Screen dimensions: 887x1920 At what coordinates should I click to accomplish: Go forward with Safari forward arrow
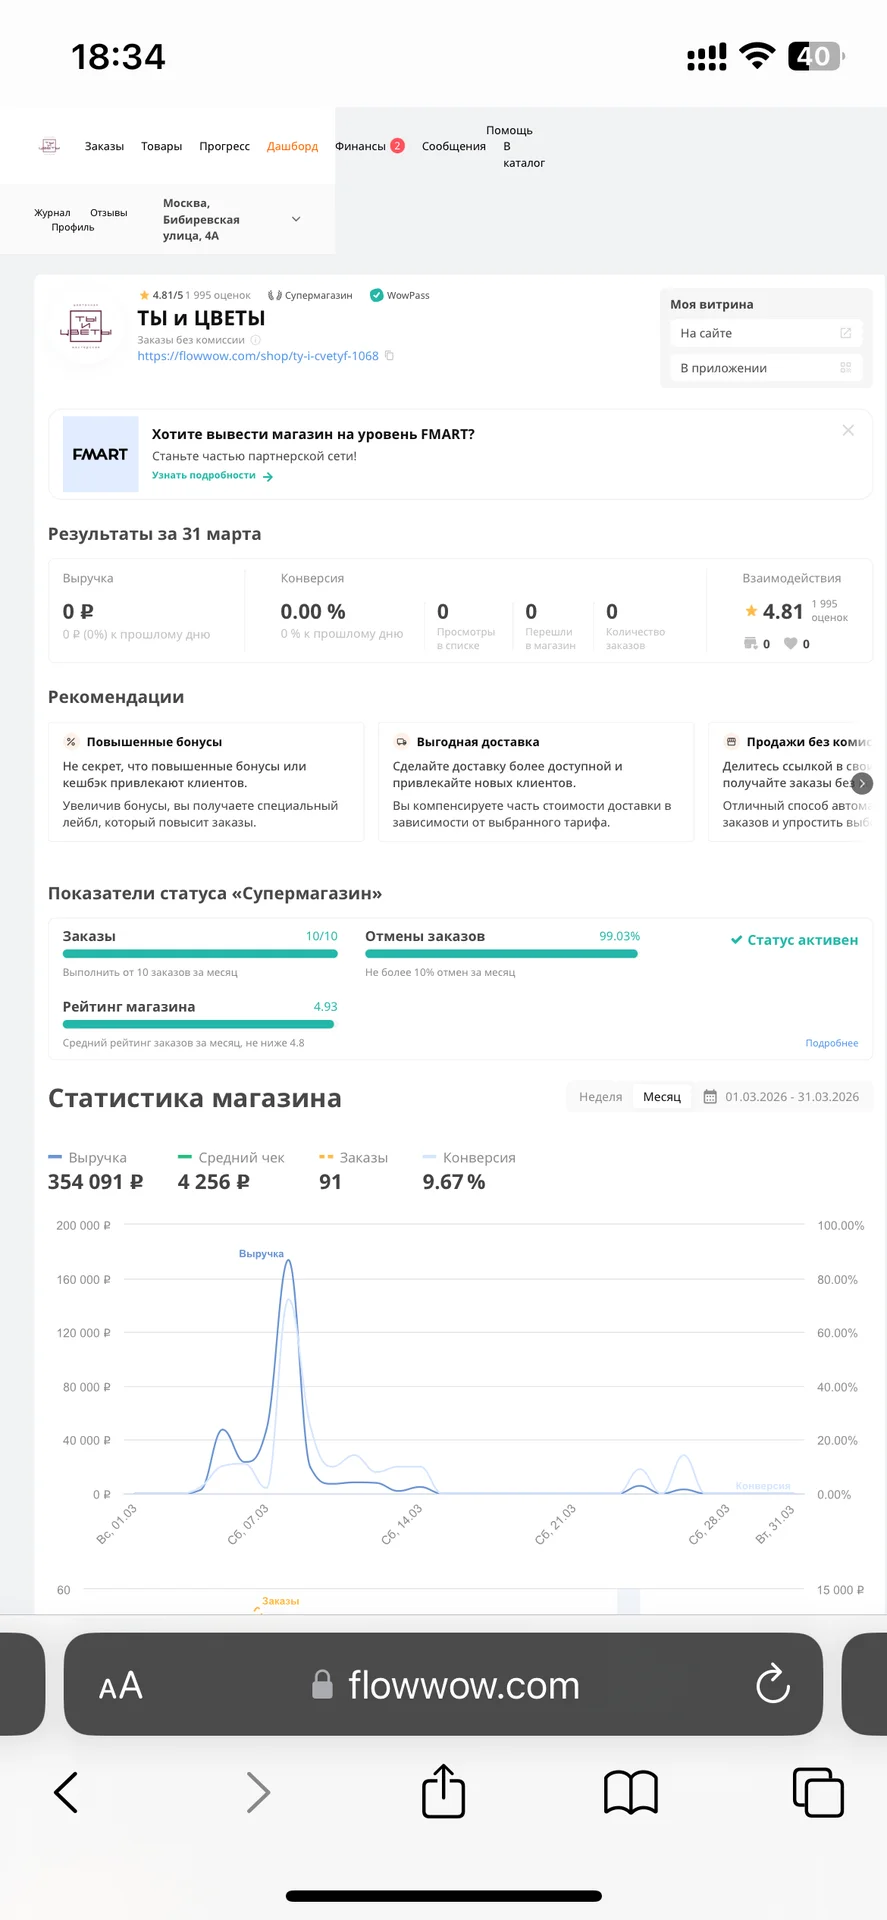pyautogui.click(x=258, y=1793)
